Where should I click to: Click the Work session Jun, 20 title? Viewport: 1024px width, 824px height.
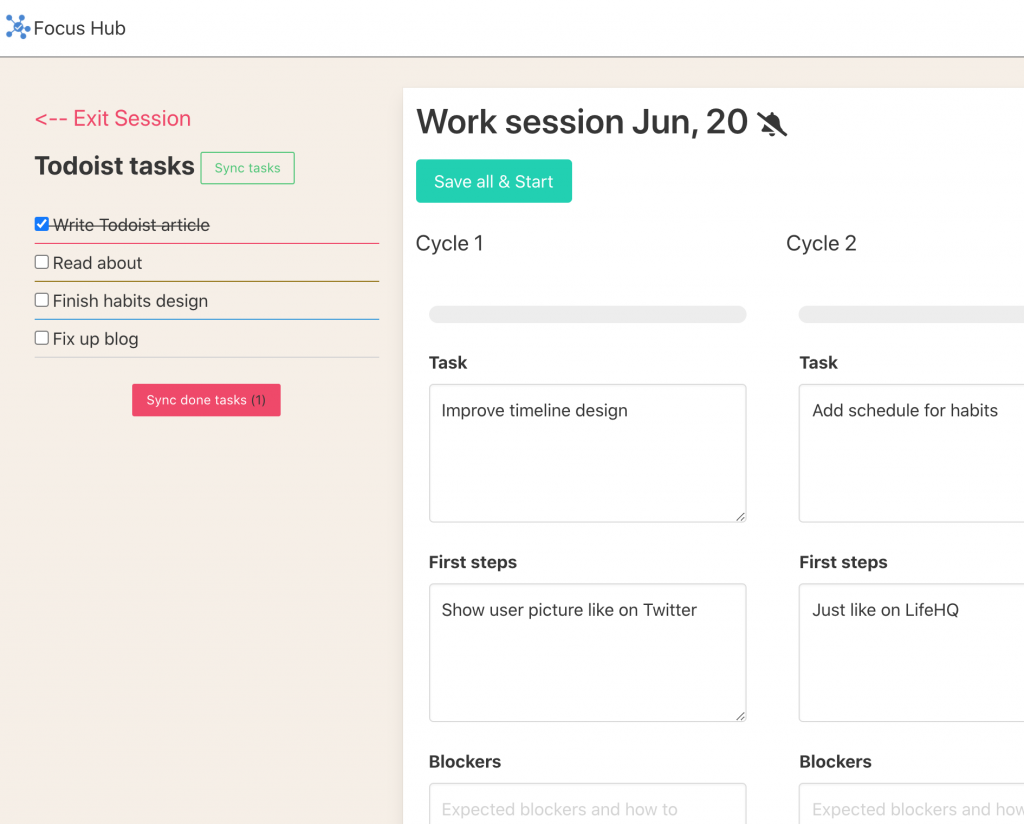582,122
